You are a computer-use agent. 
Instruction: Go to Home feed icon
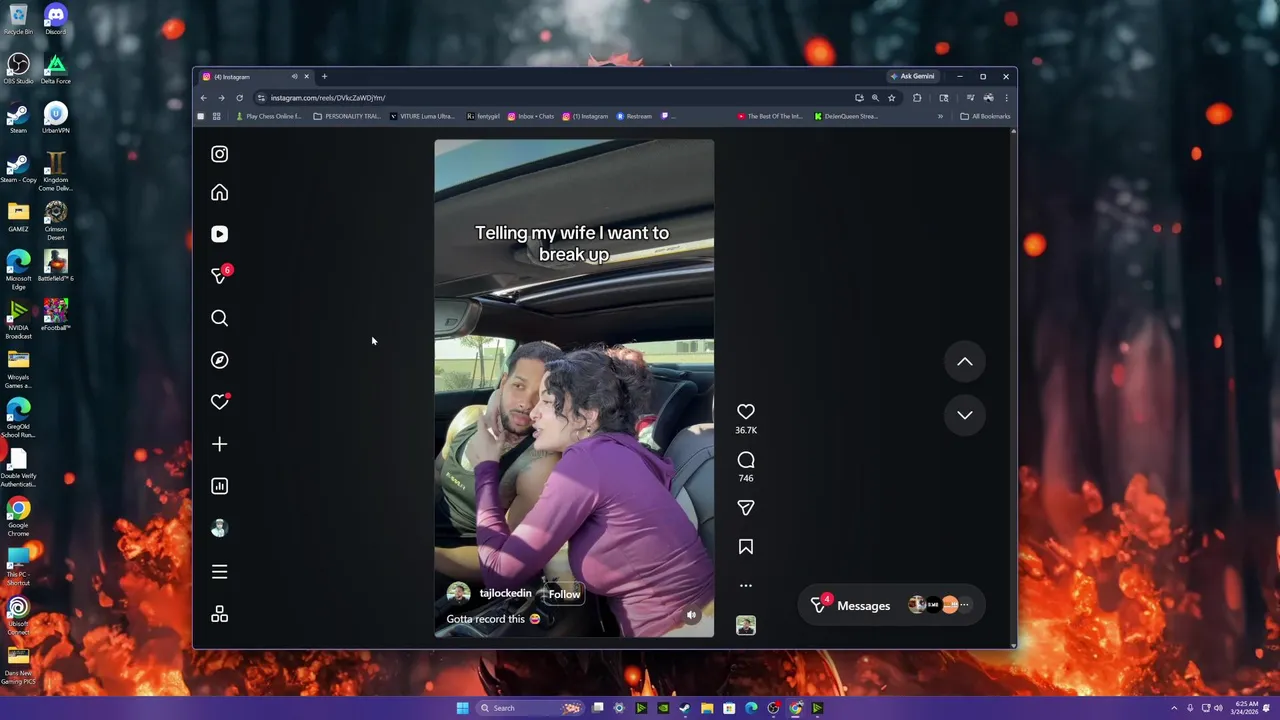[x=220, y=193]
